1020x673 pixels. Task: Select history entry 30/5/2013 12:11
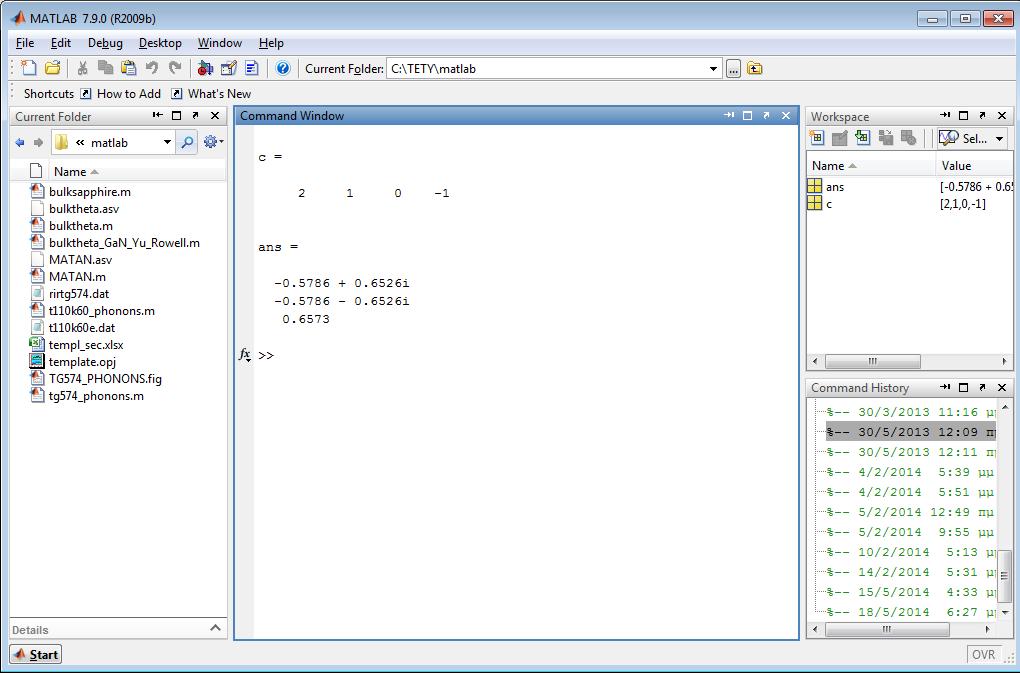(911, 452)
